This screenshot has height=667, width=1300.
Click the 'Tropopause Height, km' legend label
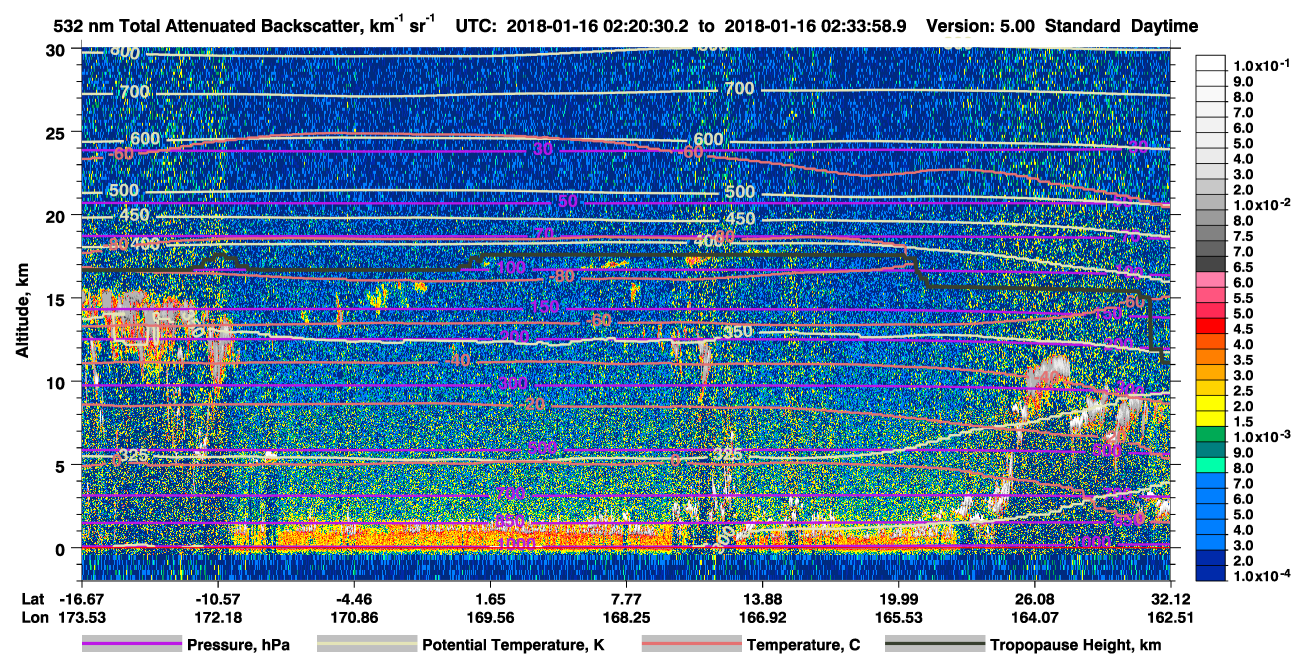(1075, 646)
